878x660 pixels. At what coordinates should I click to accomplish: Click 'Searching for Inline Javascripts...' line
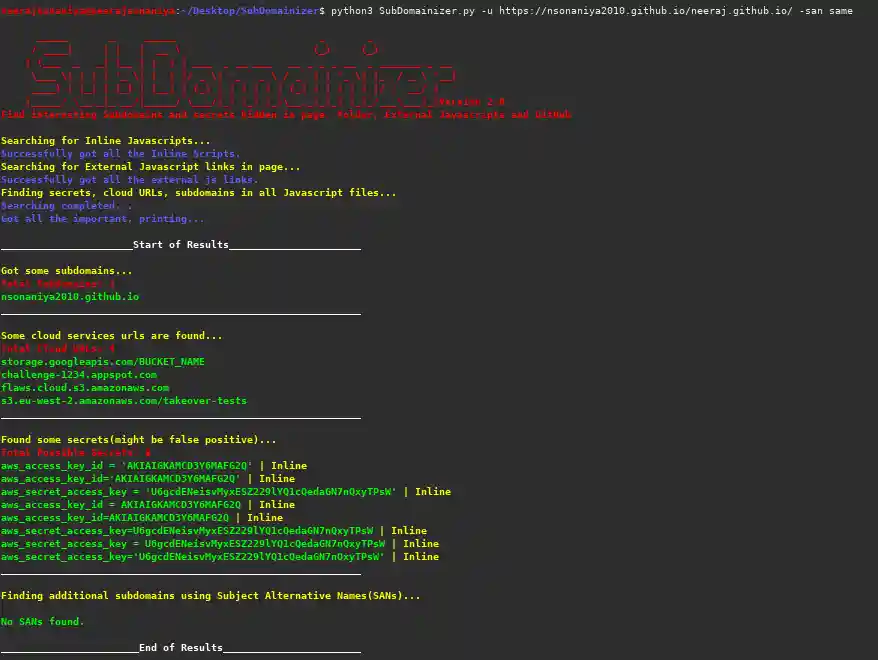[106, 141]
